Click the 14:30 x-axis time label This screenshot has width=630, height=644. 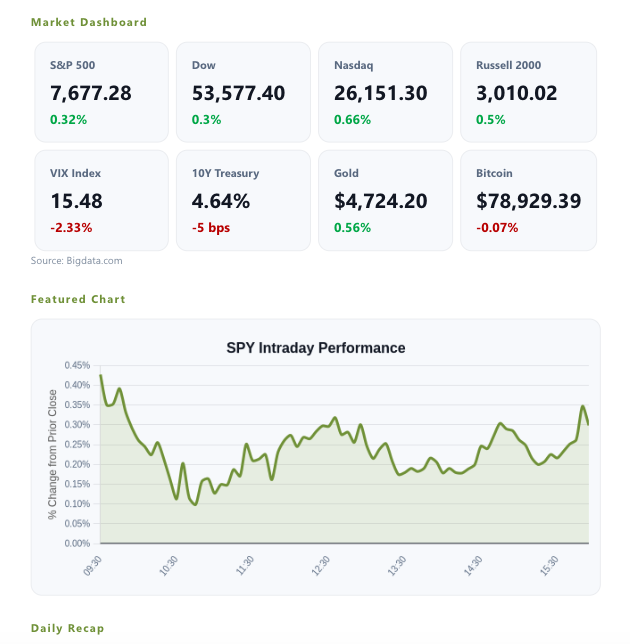(473, 566)
